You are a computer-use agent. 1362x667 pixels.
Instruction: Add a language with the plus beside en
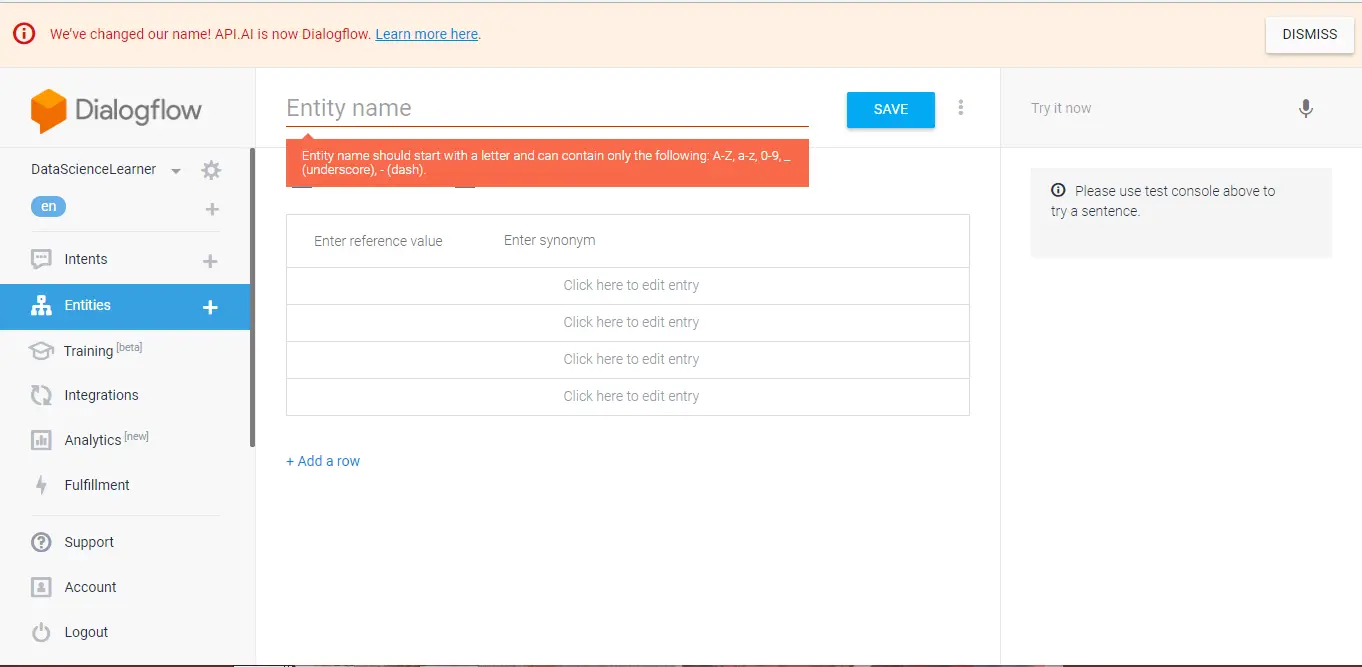212,209
